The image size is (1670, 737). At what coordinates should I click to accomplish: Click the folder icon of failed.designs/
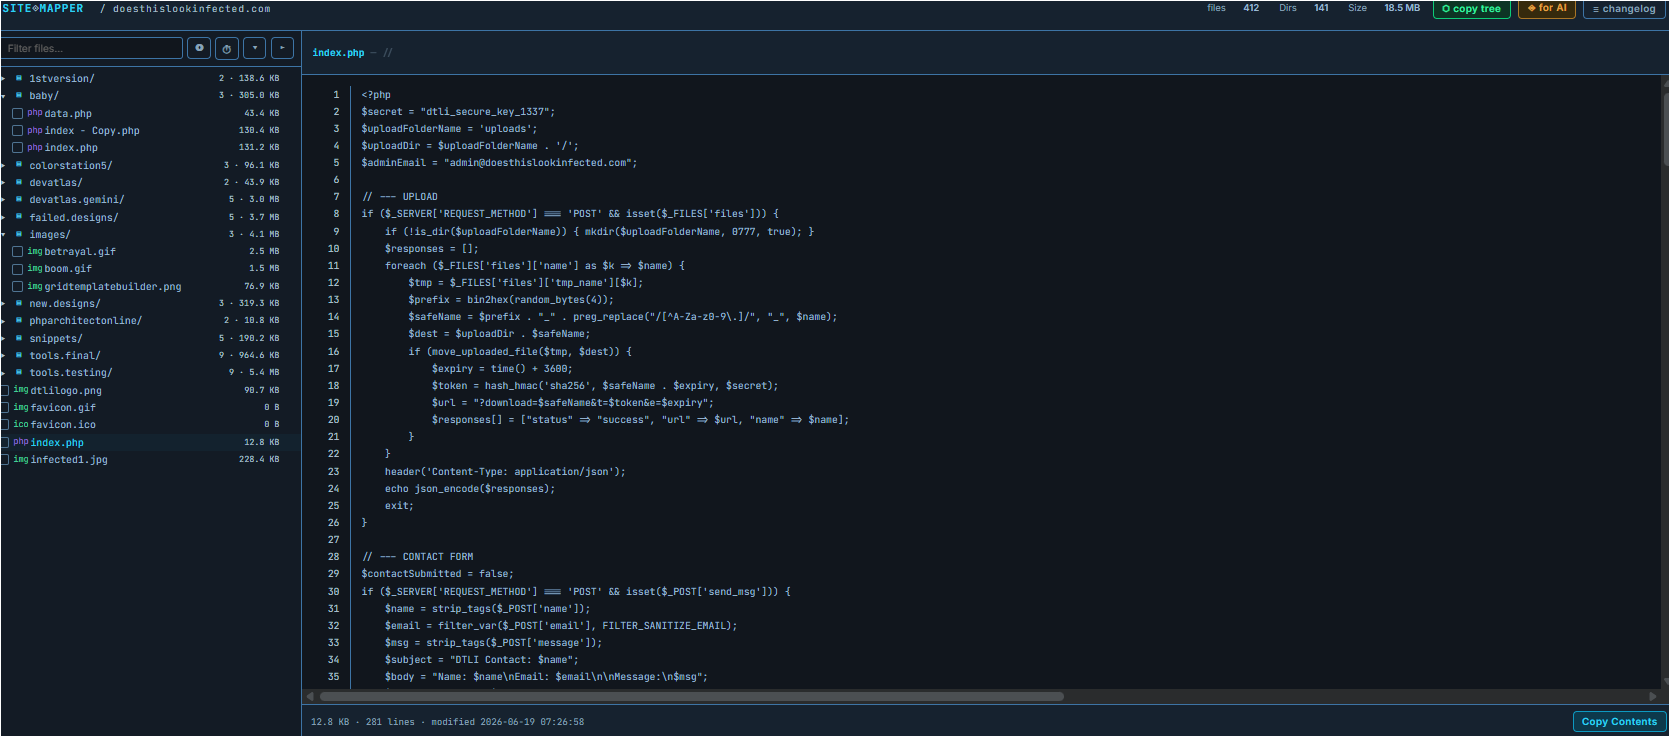tap(19, 217)
